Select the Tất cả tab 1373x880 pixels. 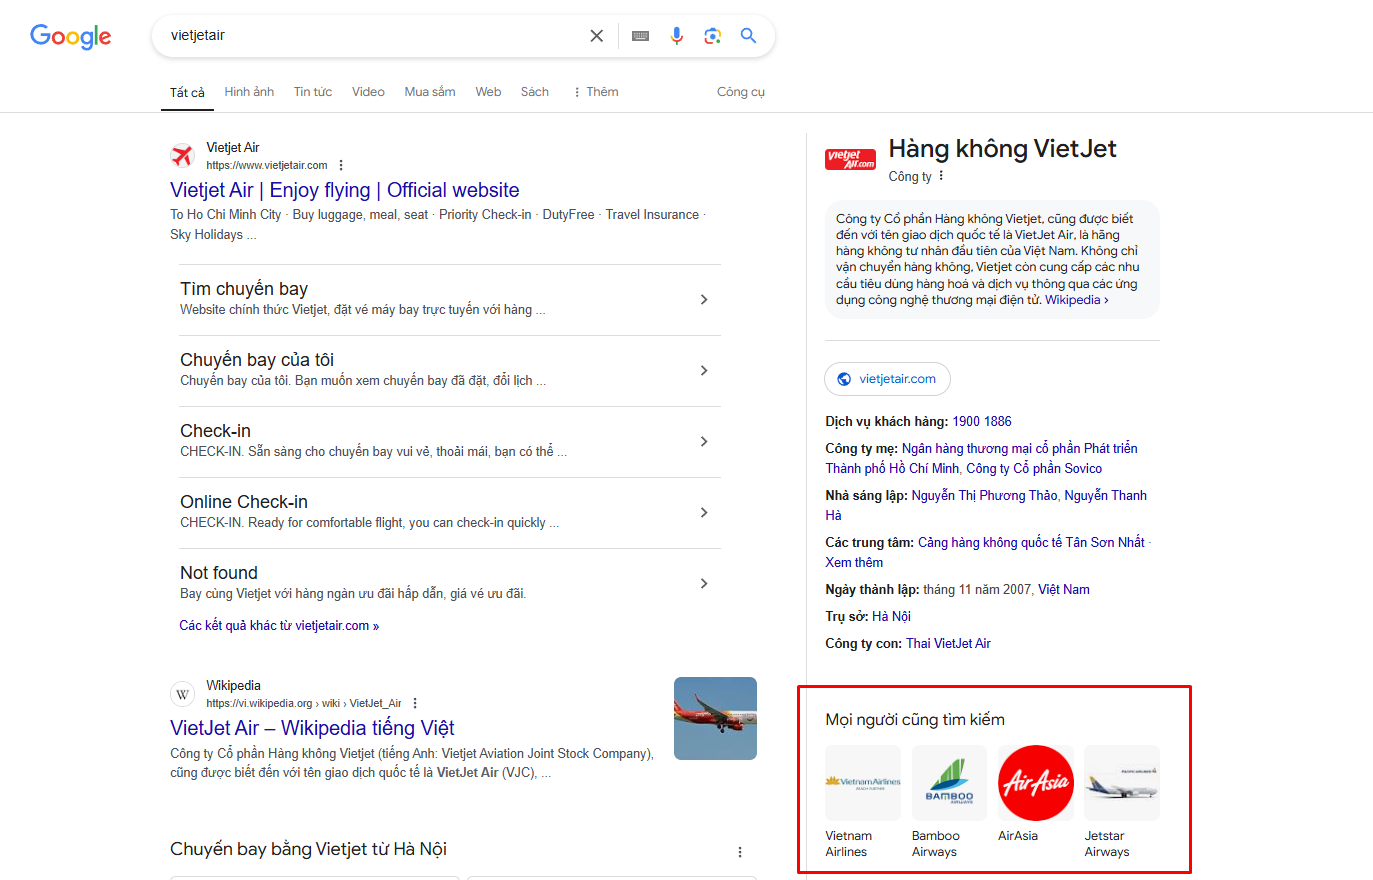[187, 93]
